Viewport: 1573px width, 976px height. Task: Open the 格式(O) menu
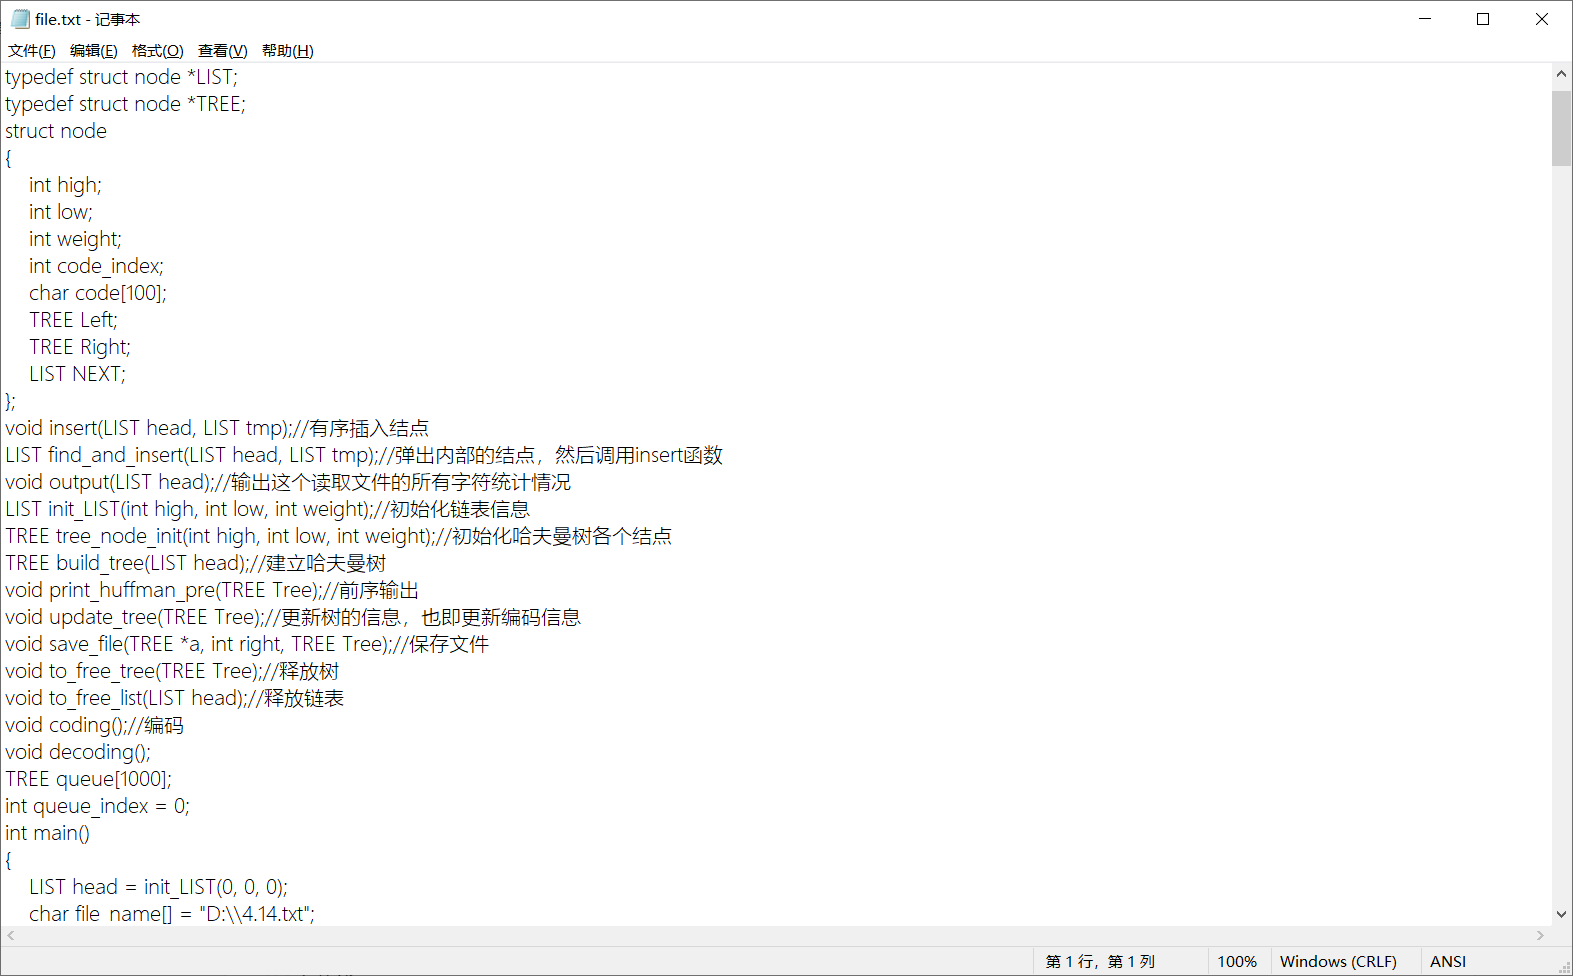(158, 51)
